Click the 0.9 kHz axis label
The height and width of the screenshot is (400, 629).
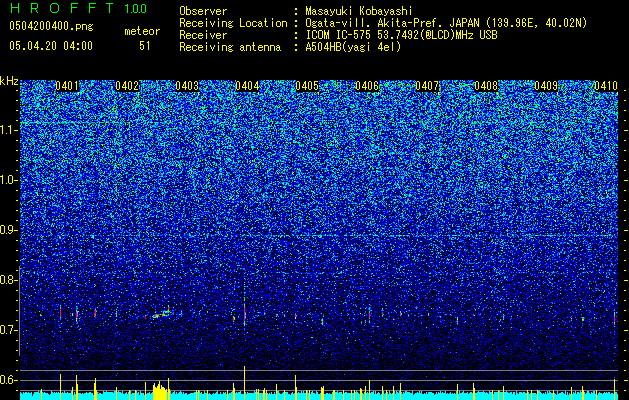6,230
